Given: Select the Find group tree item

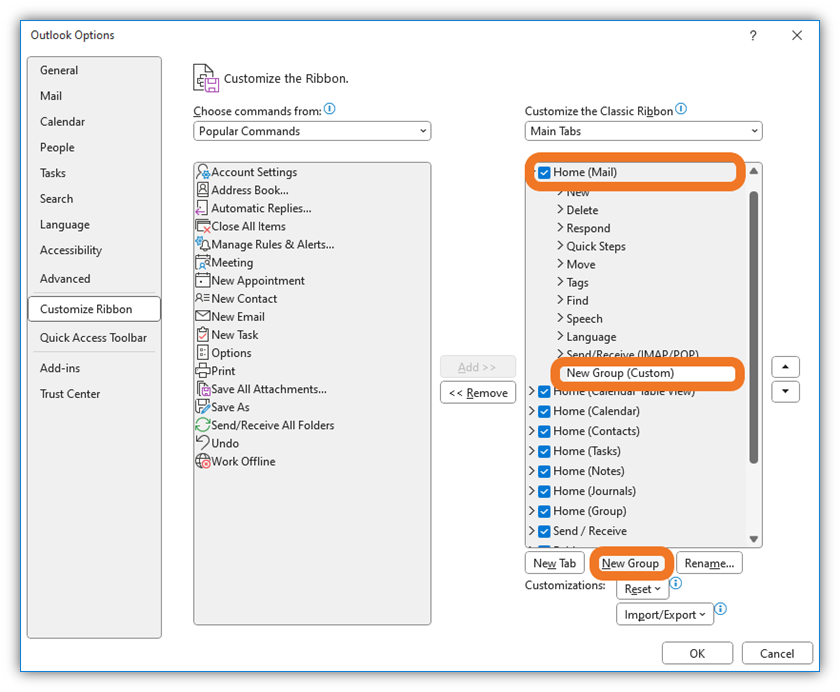Looking at the screenshot, I should [577, 300].
